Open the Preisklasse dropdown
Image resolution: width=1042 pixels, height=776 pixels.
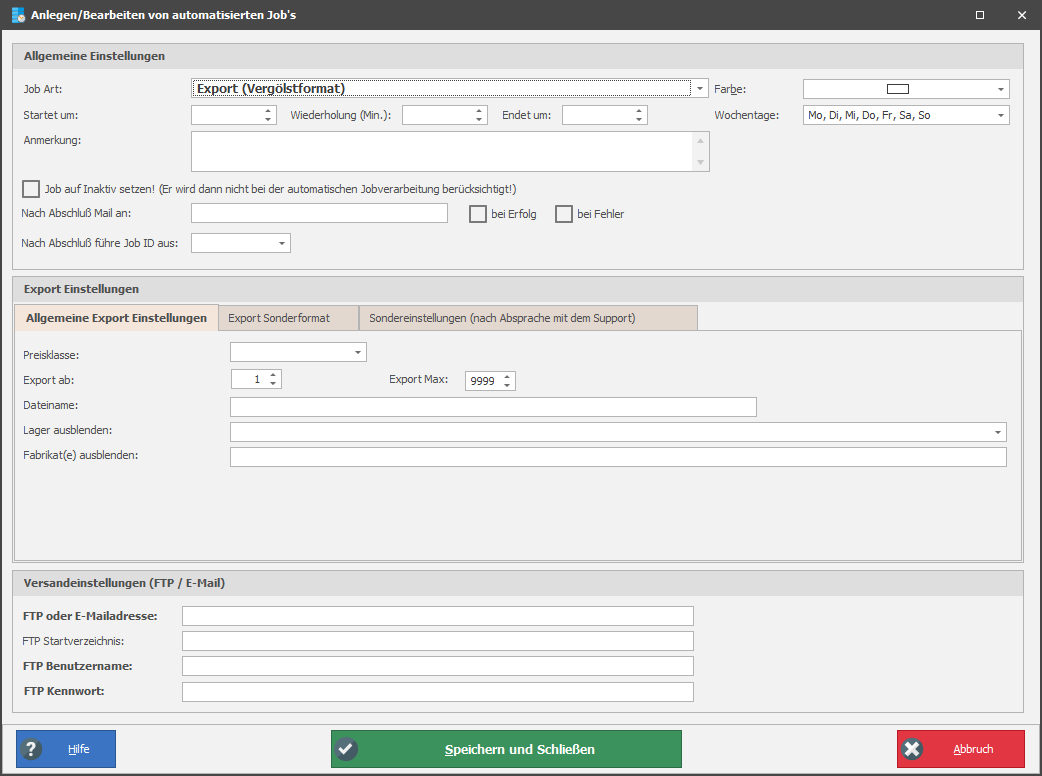tap(358, 352)
